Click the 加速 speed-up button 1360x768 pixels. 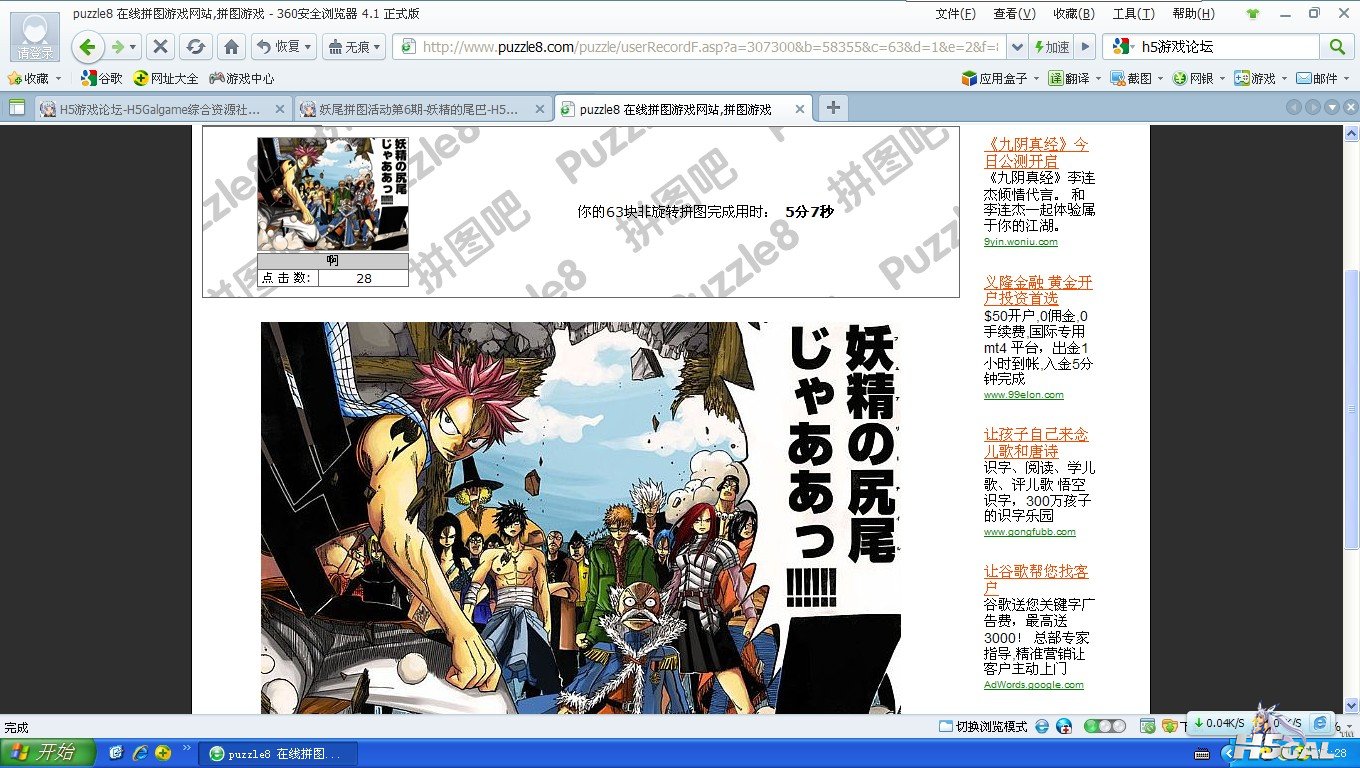[1051, 47]
